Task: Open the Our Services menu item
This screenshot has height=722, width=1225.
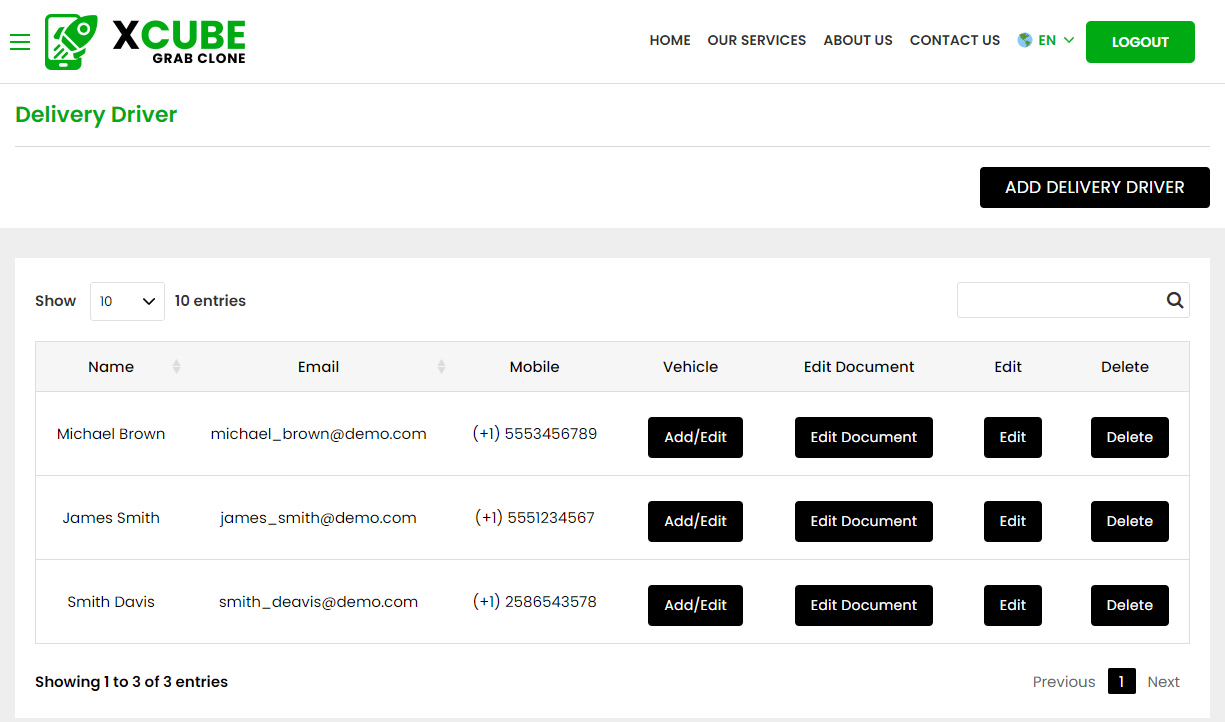Action: pyautogui.click(x=756, y=41)
